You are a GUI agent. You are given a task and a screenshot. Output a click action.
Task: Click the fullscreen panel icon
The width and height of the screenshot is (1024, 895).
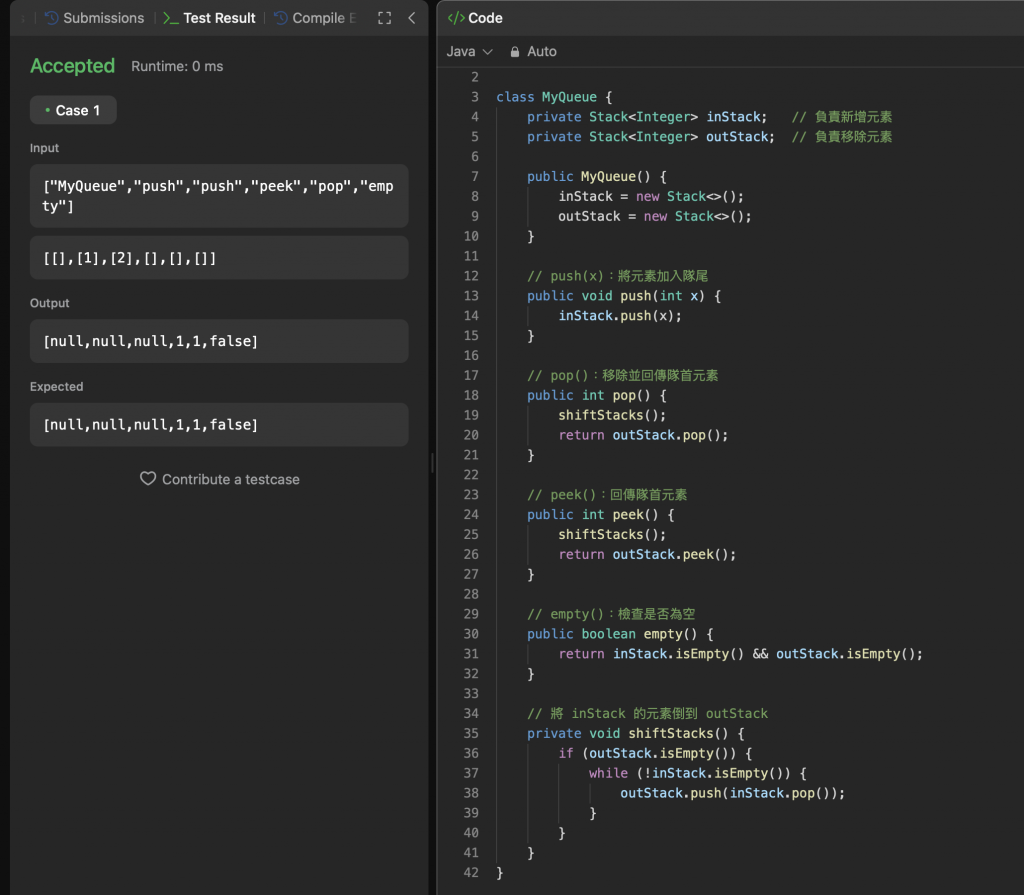[384, 18]
